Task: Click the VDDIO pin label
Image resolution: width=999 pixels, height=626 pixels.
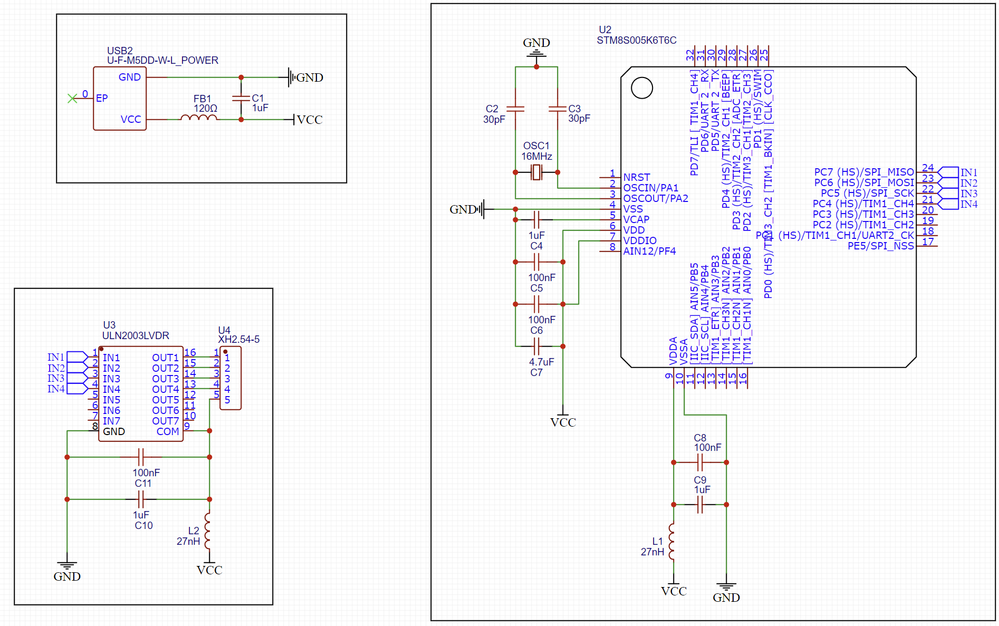Action: pyautogui.click(x=640, y=241)
